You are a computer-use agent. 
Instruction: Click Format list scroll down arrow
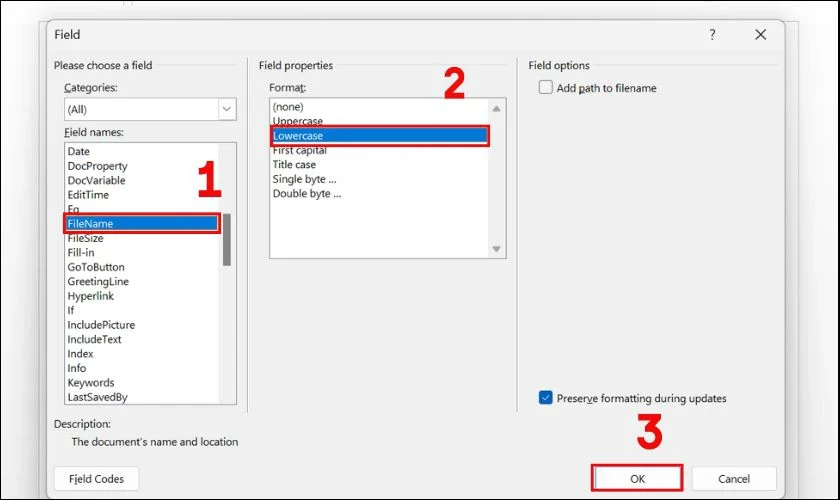496,249
